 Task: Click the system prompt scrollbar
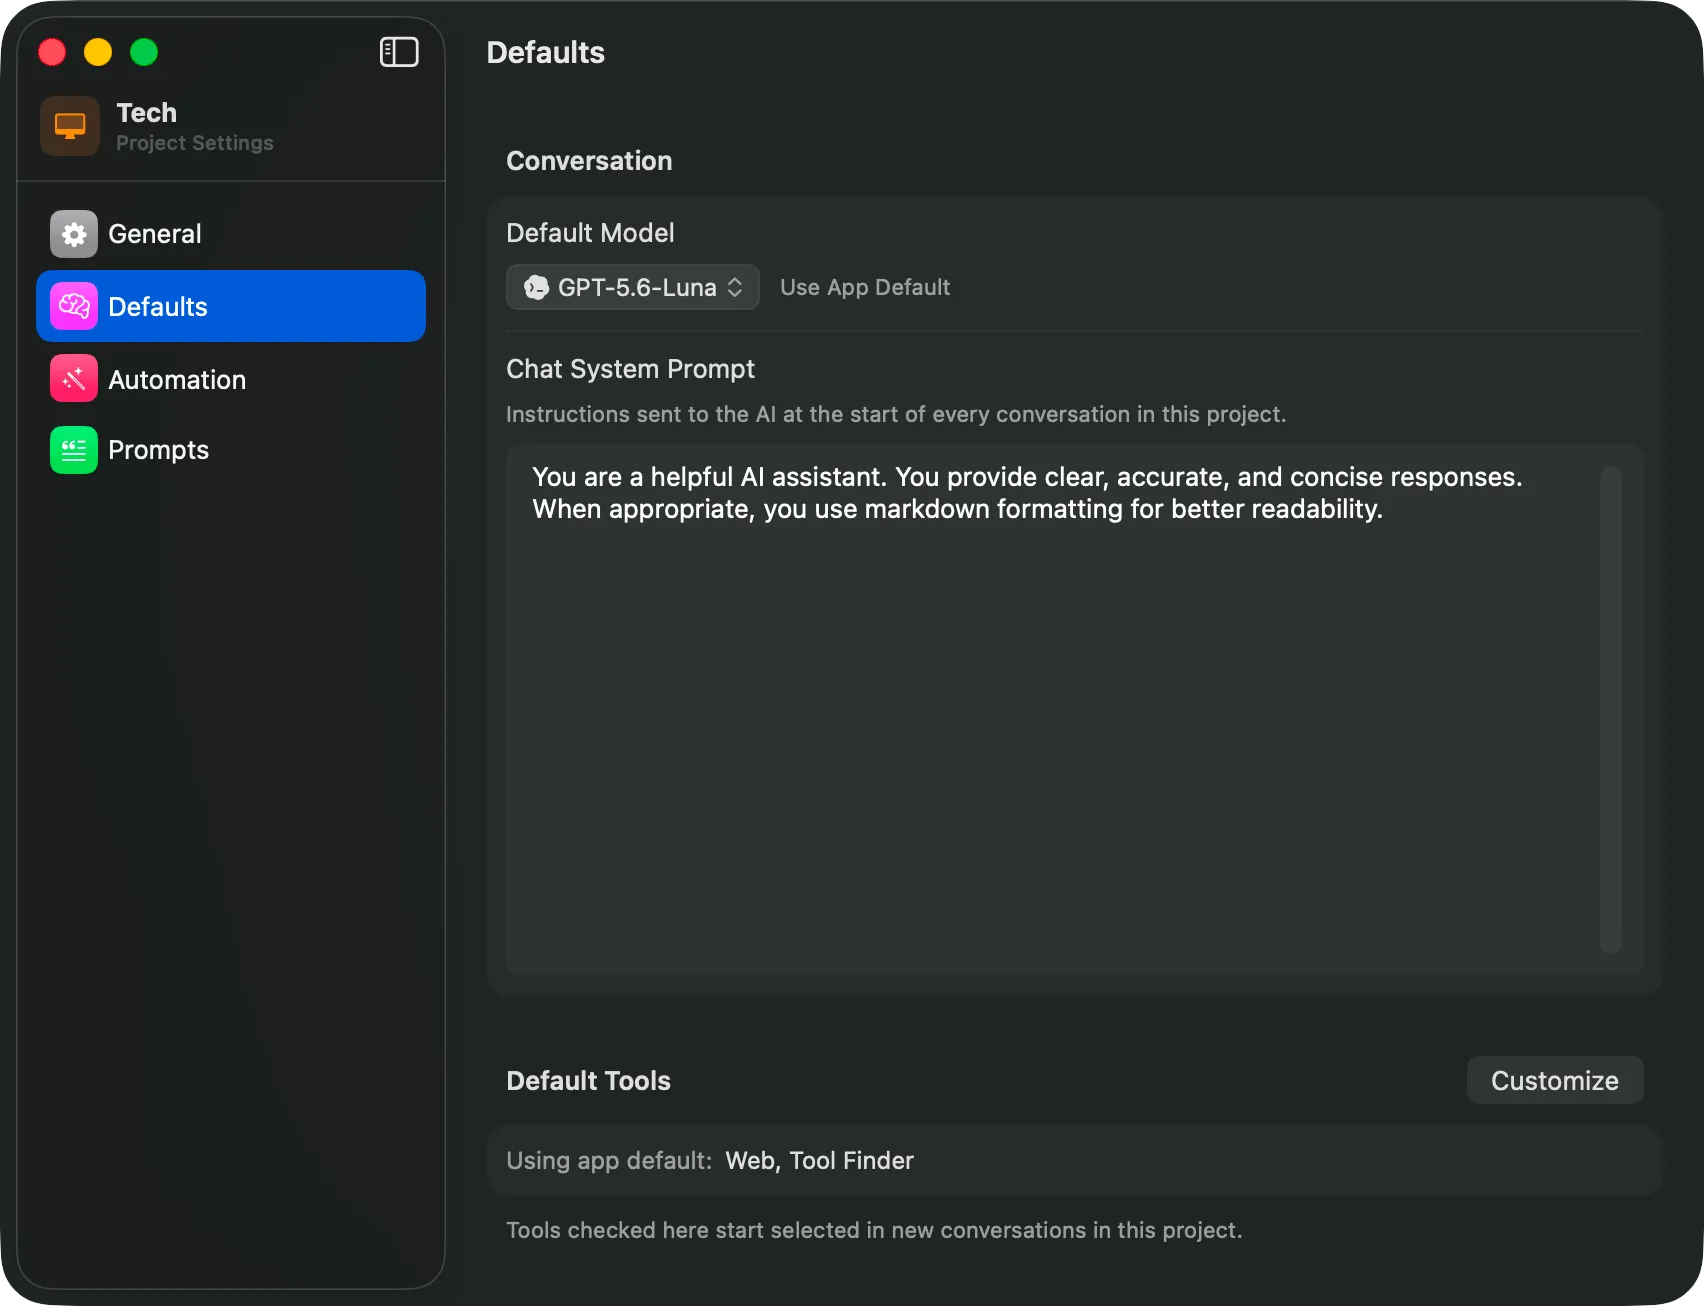pyautogui.click(x=1610, y=710)
